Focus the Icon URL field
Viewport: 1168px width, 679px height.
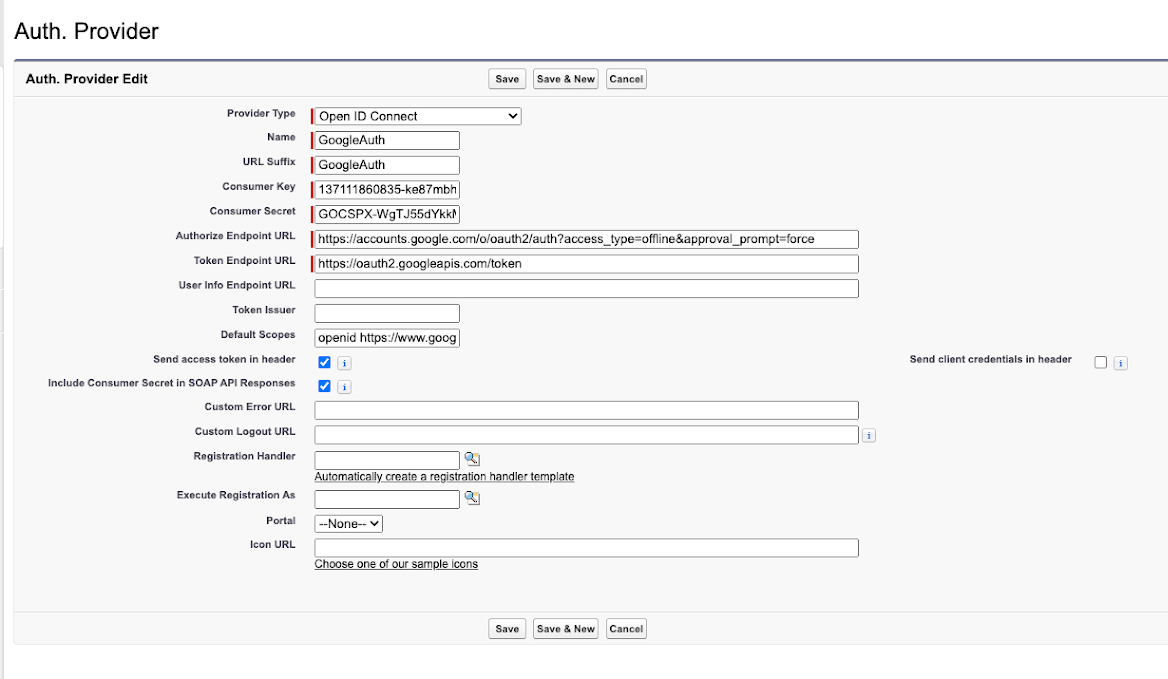click(x=586, y=548)
